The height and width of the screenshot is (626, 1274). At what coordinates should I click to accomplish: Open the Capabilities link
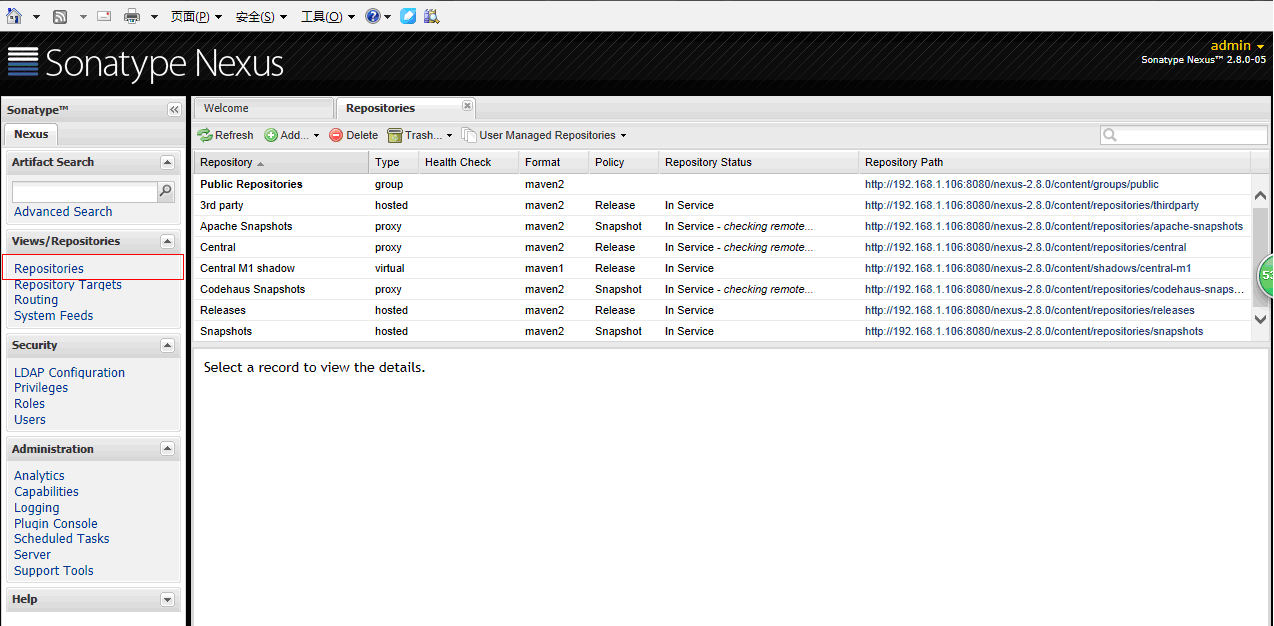point(46,492)
